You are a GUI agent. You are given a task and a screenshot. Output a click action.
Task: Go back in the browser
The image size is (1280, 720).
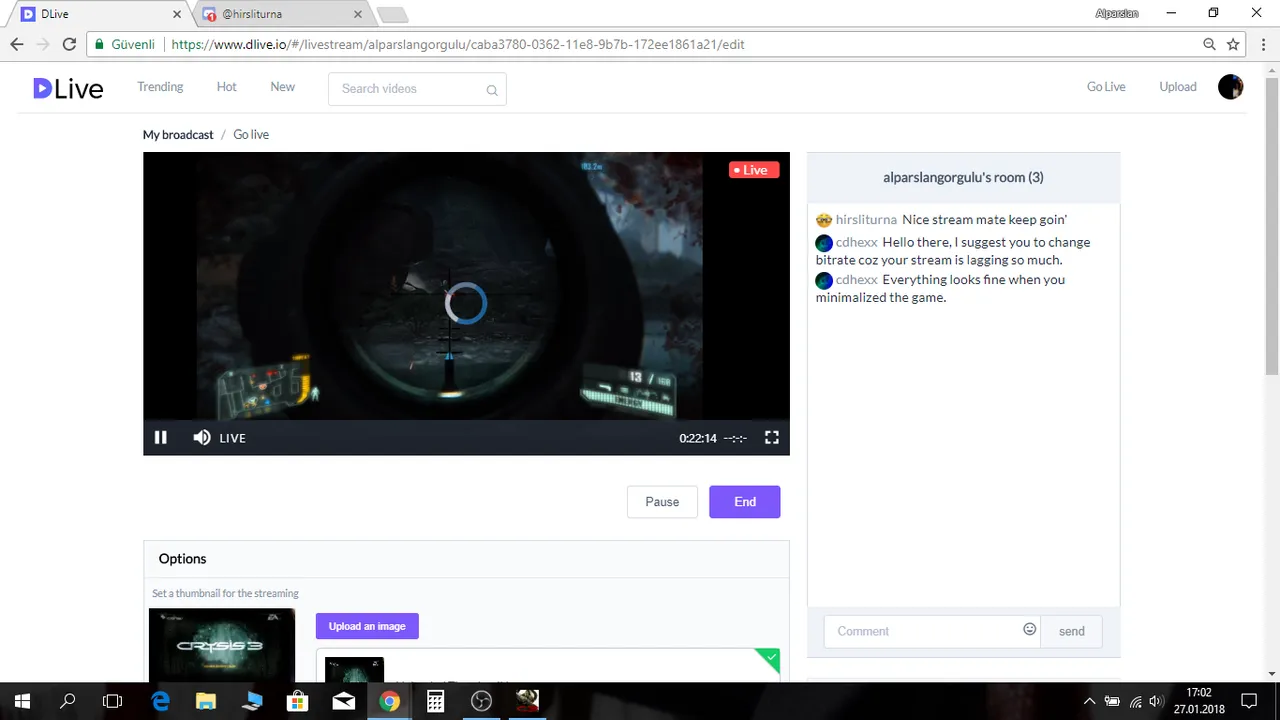[17, 44]
